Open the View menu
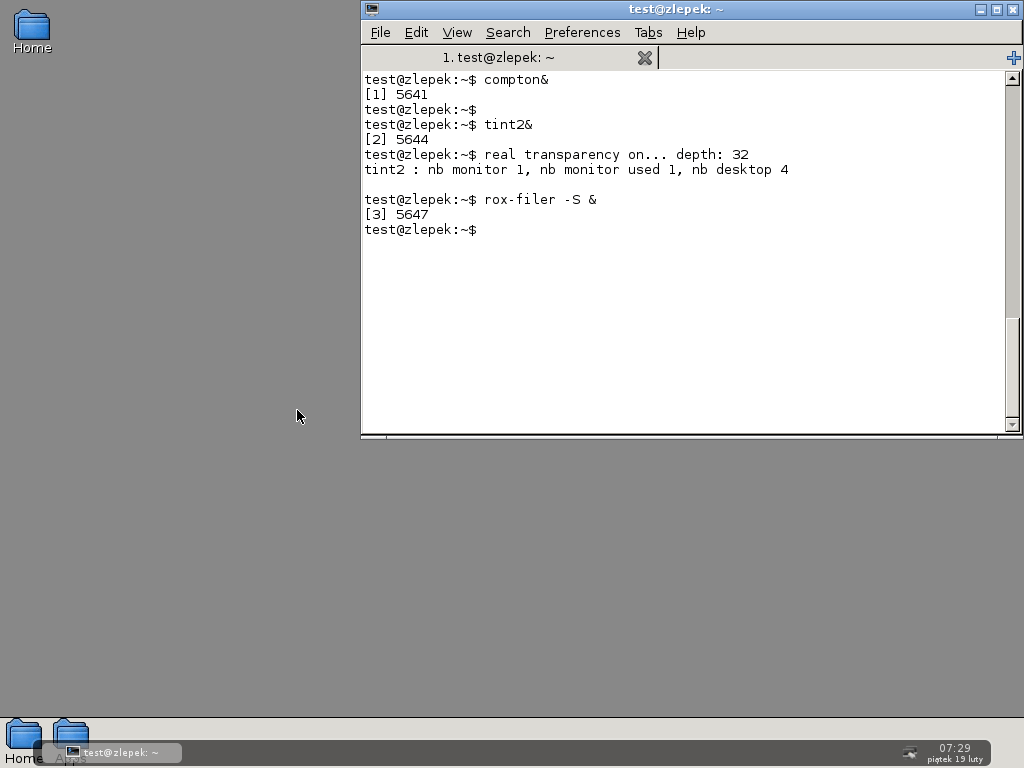 point(457,33)
